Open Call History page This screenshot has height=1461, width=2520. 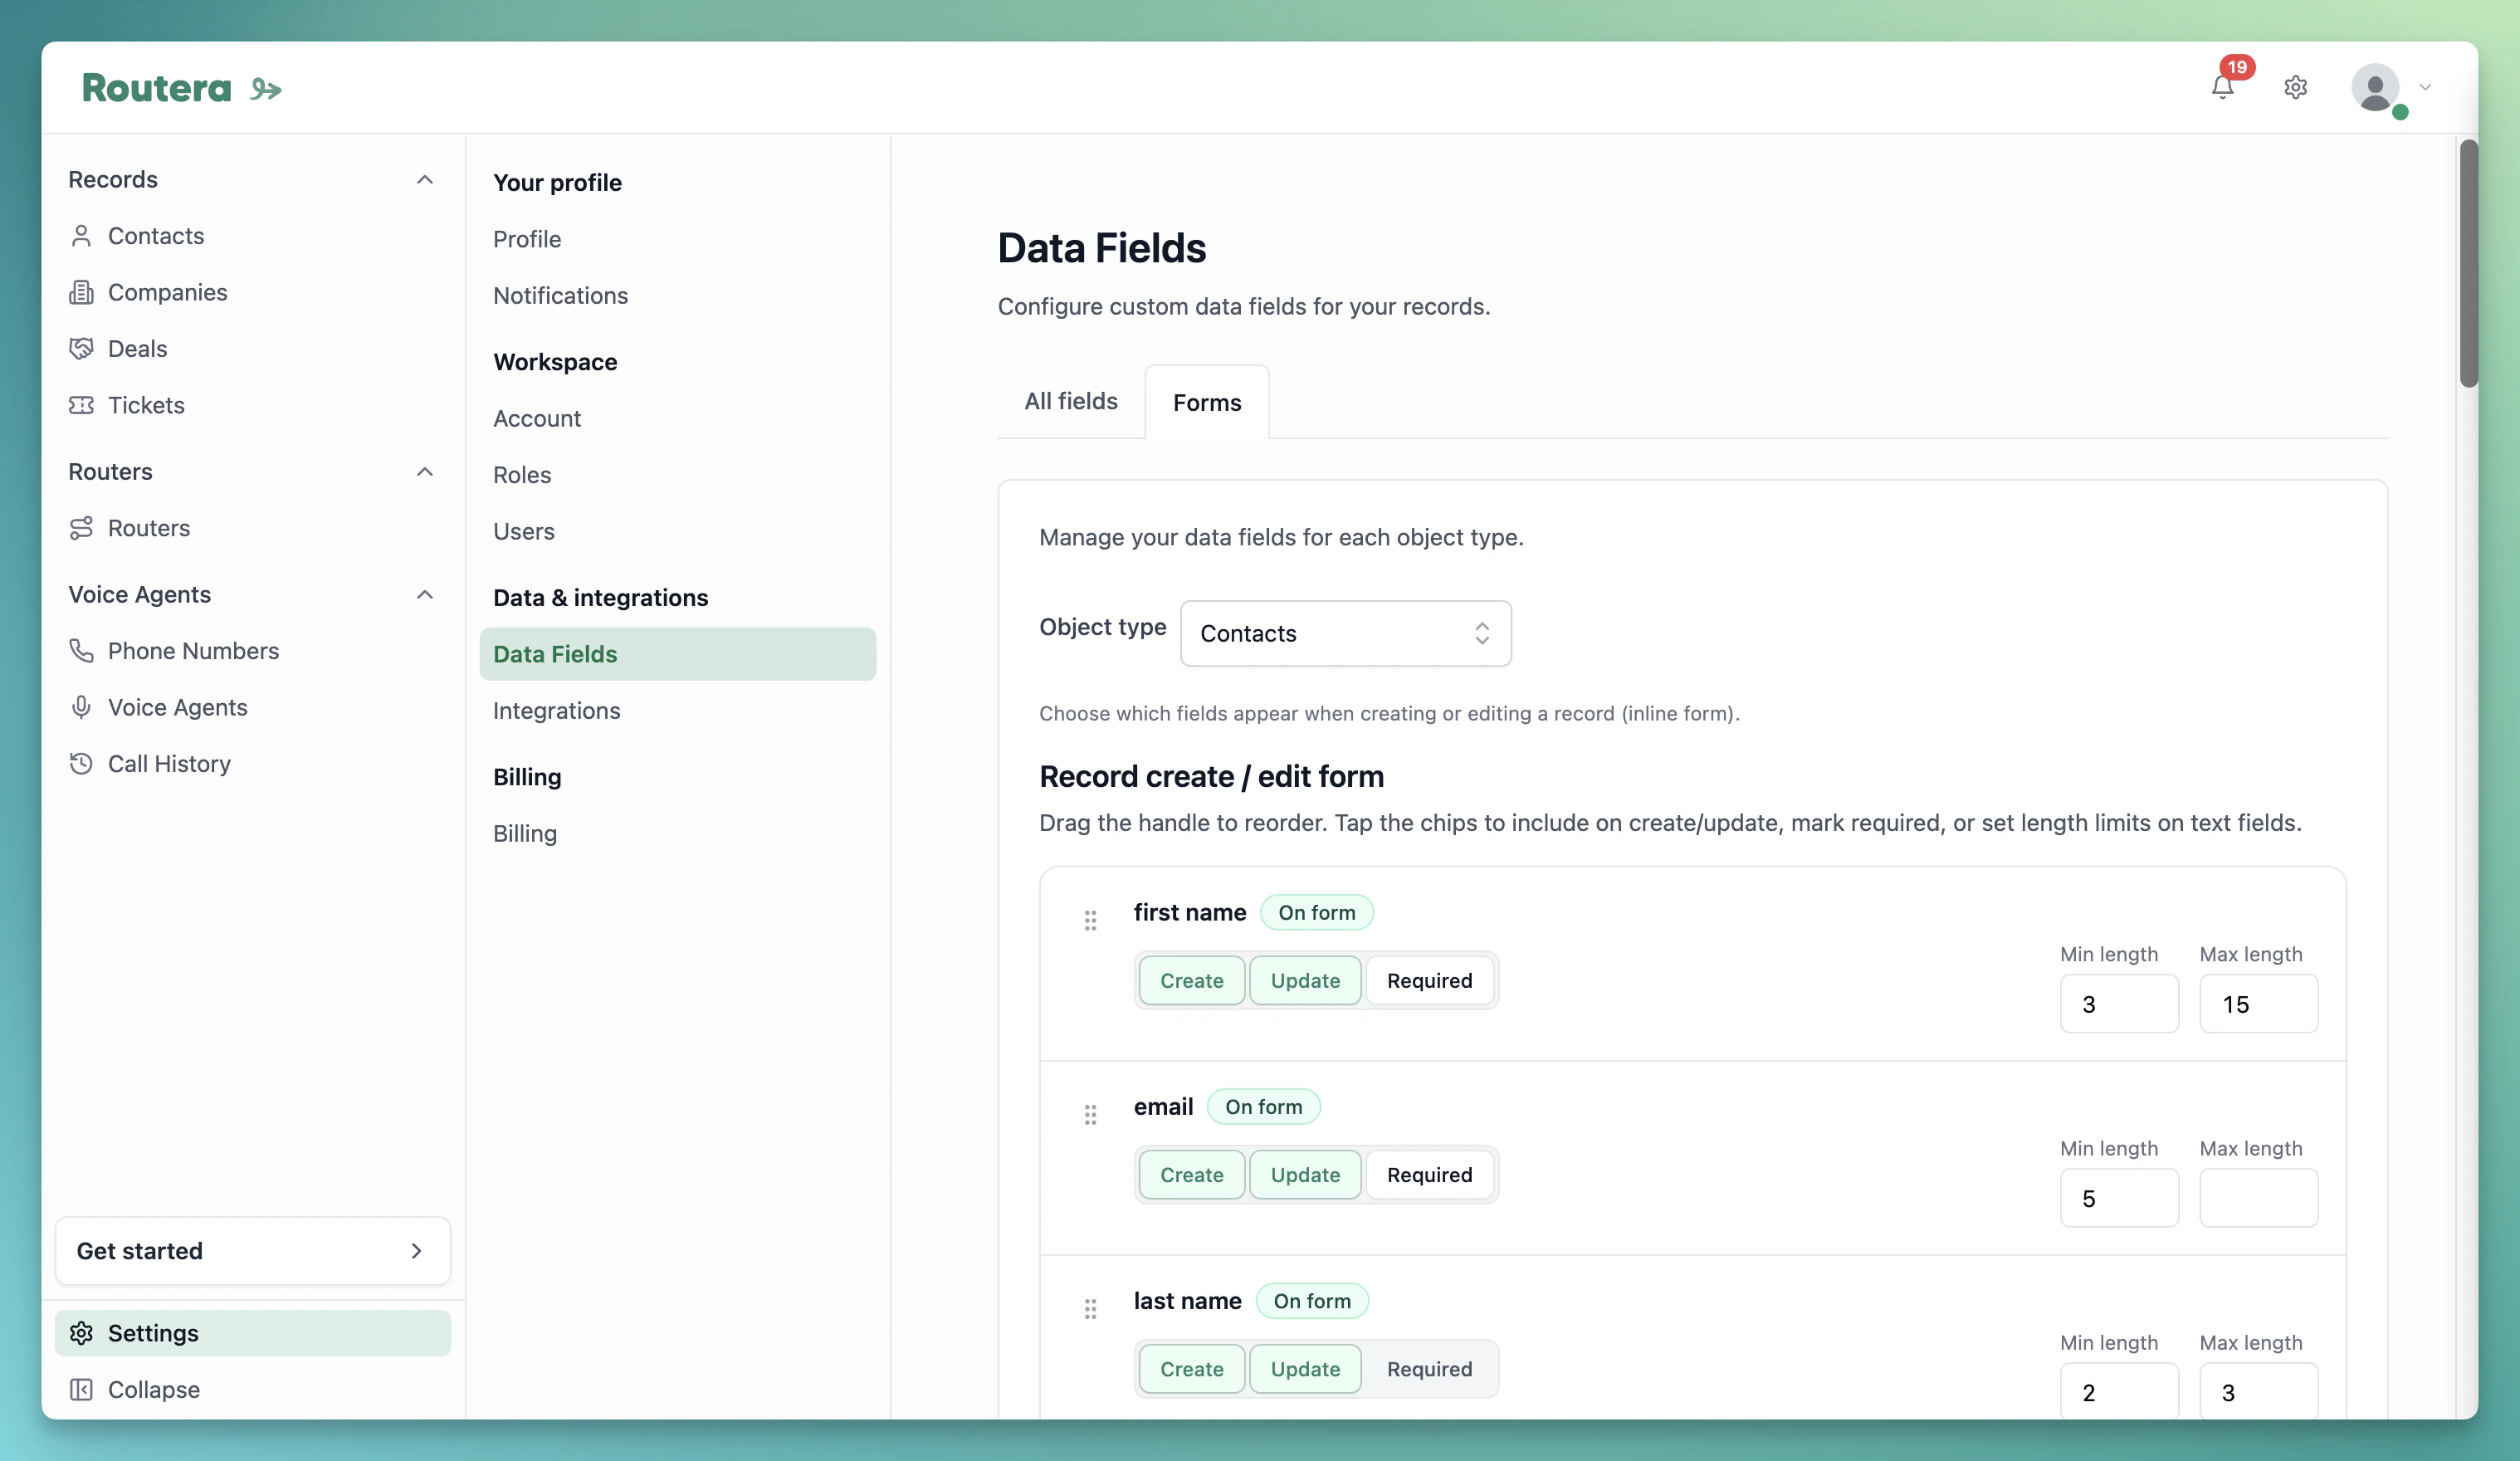click(169, 764)
